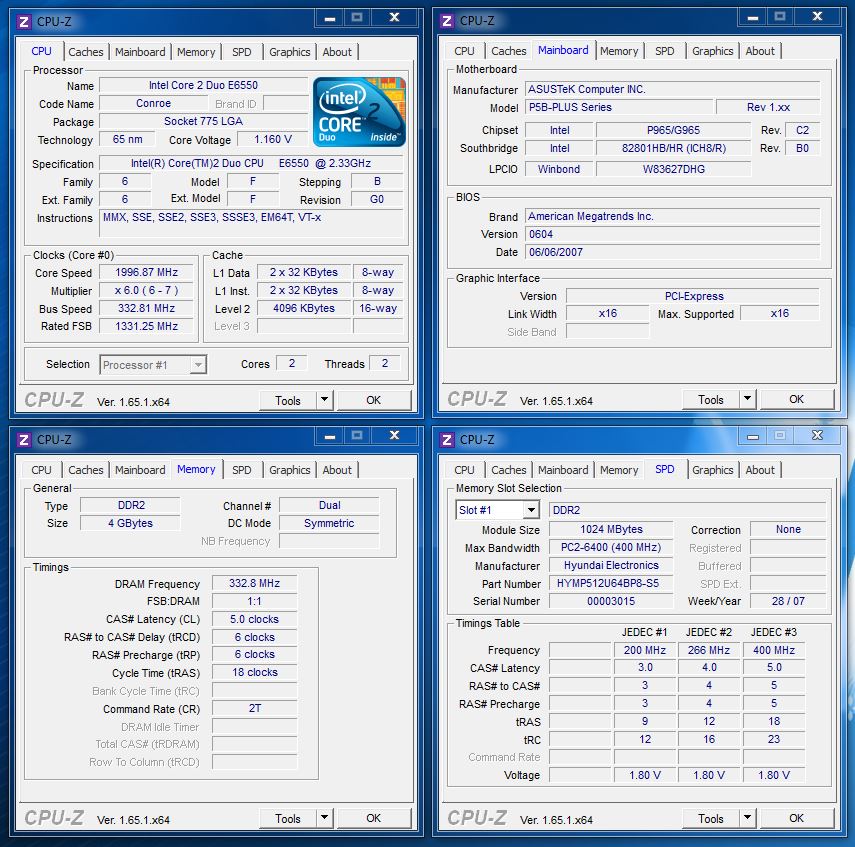The width and height of the screenshot is (855, 847).
Task: Switch to the Mainboard tab in the SPD window
Action: (x=563, y=470)
